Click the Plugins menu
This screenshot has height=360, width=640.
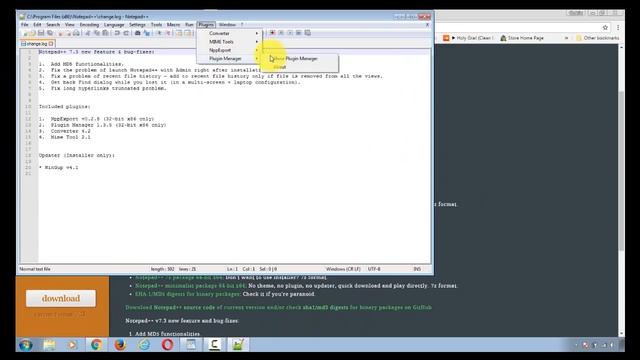tap(206, 24)
